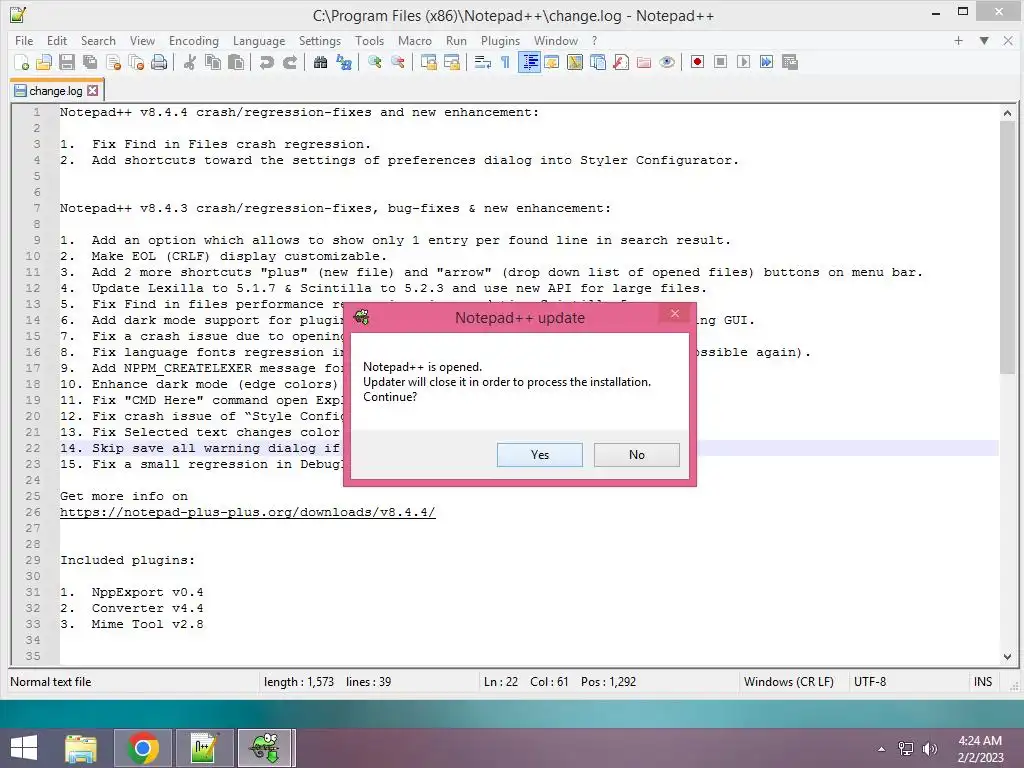This screenshot has height=768, width=1024.
Task: Run macro multiple times icon
Action: [x=767, y=62]
